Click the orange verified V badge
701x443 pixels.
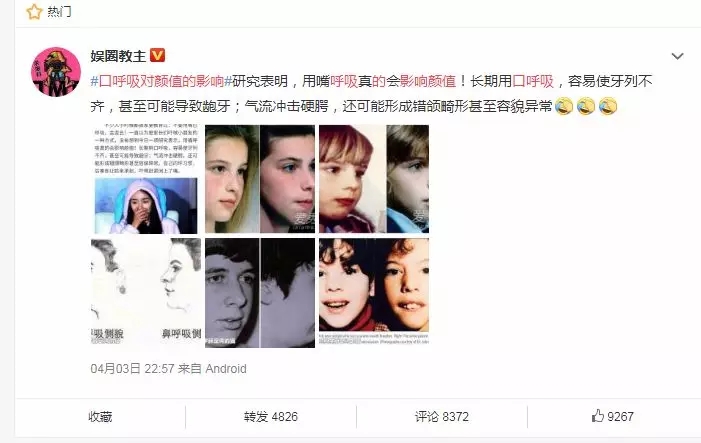tap(157, 55)
